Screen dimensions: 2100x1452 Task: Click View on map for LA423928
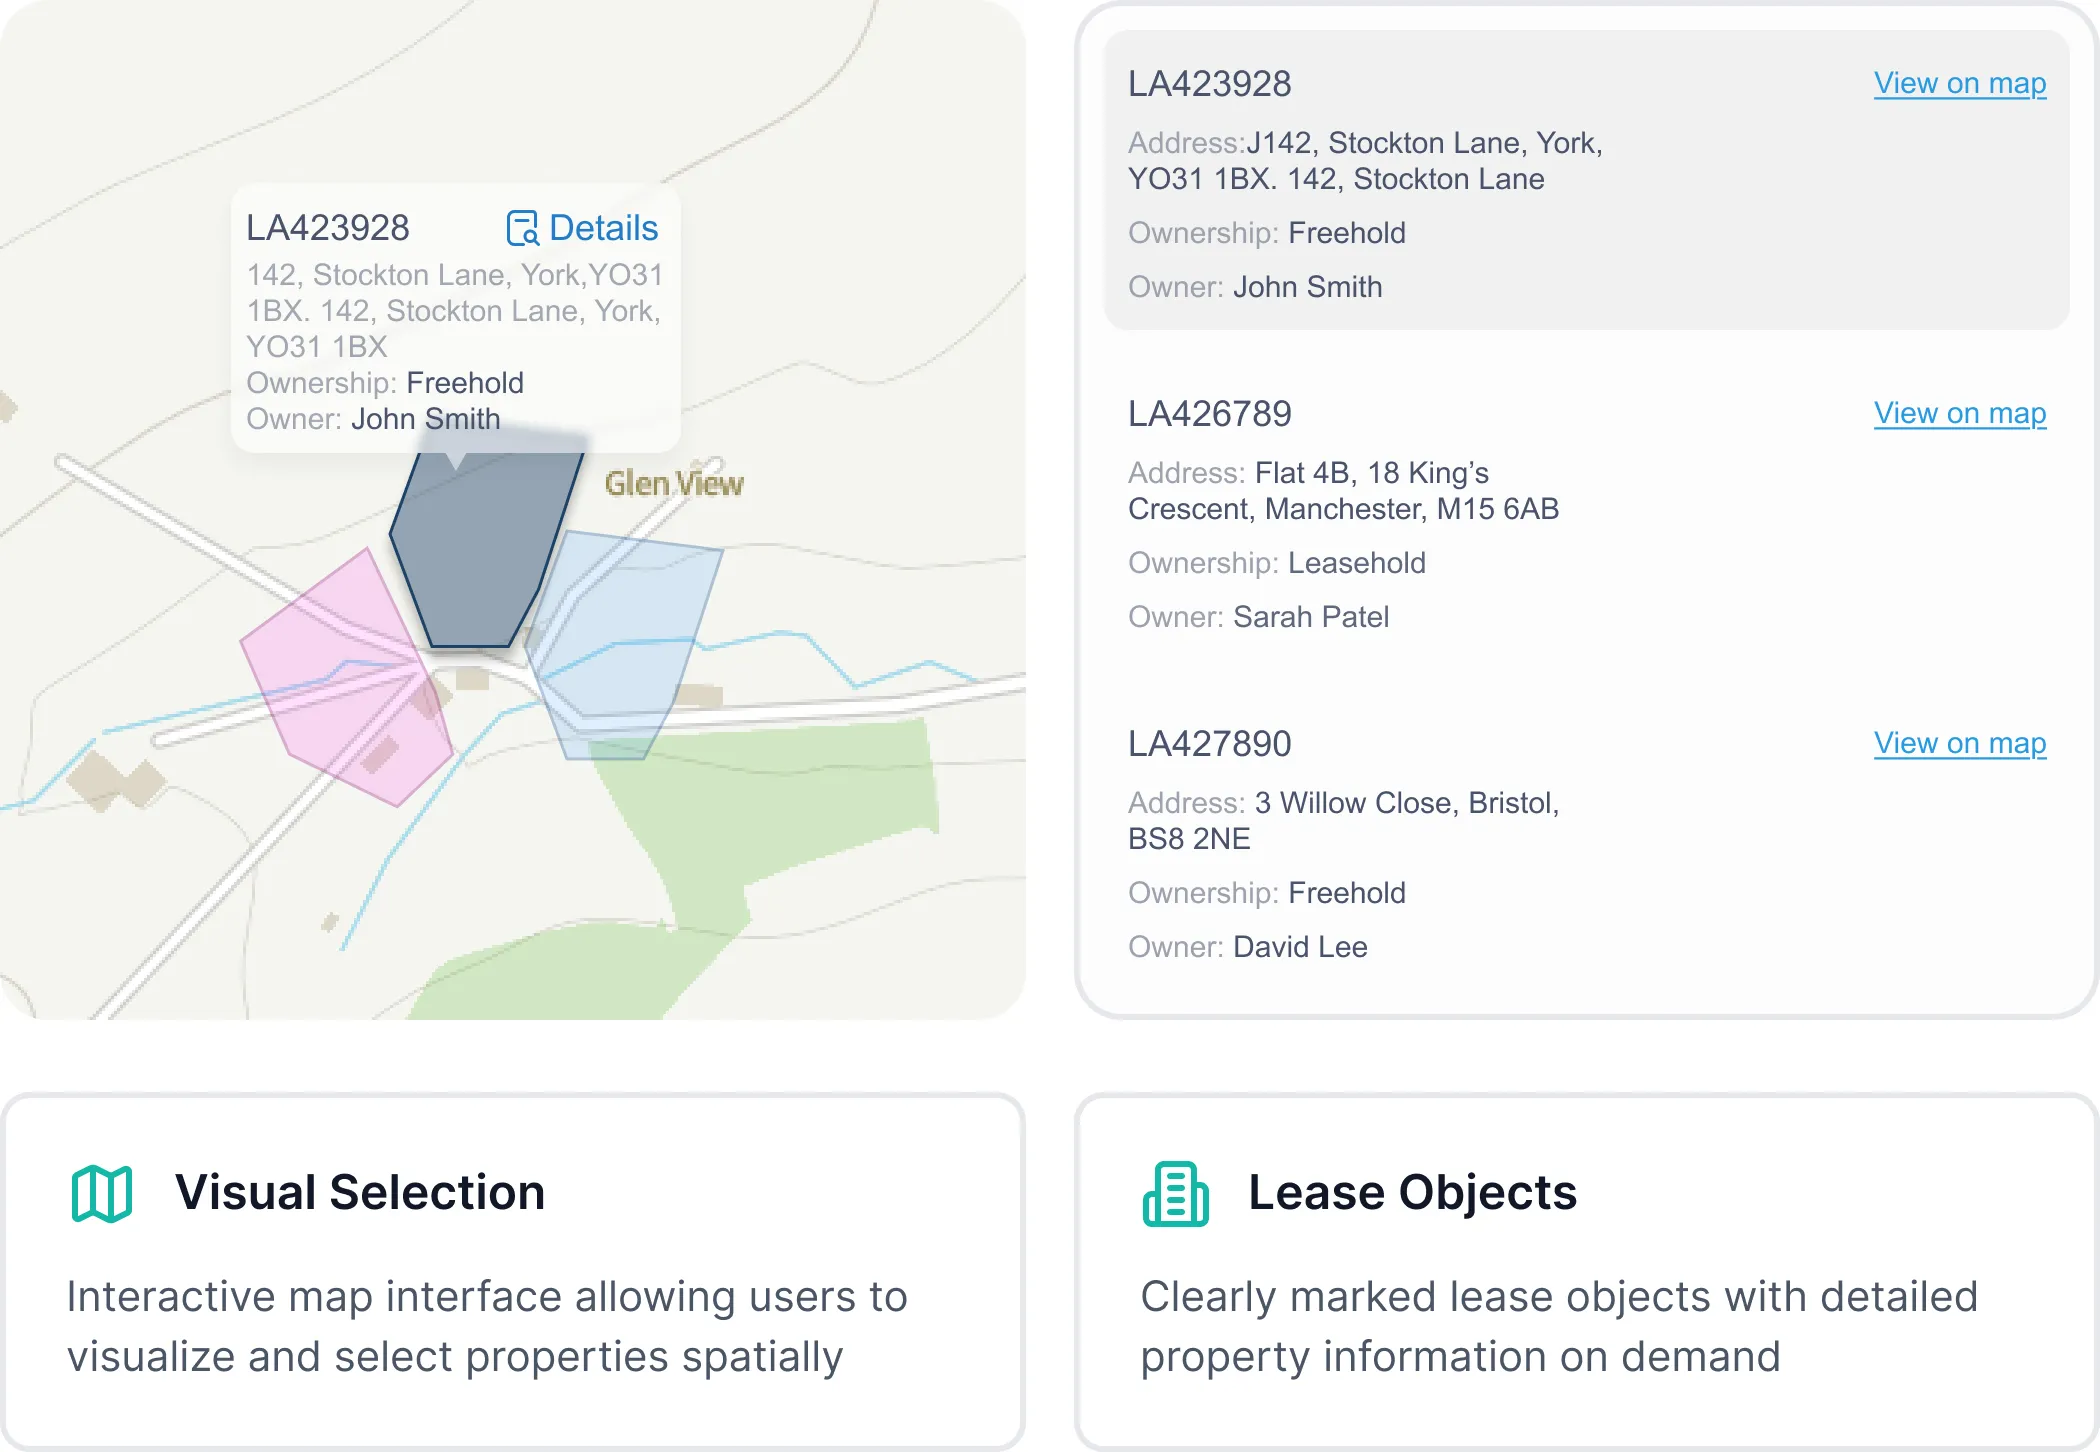[1958, 84]
